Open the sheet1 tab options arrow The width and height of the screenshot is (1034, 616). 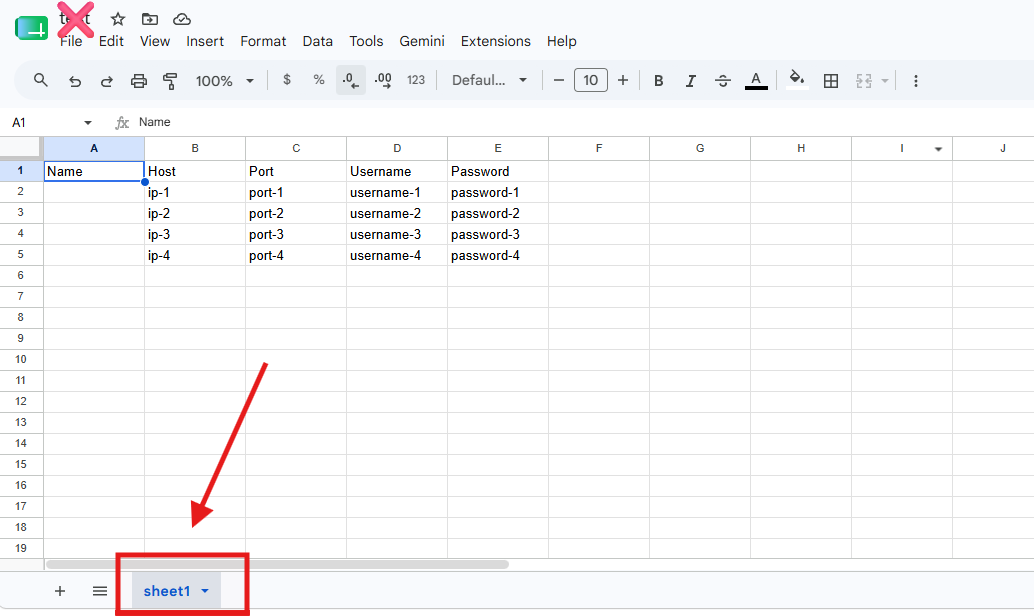click(x=204, y=591)
